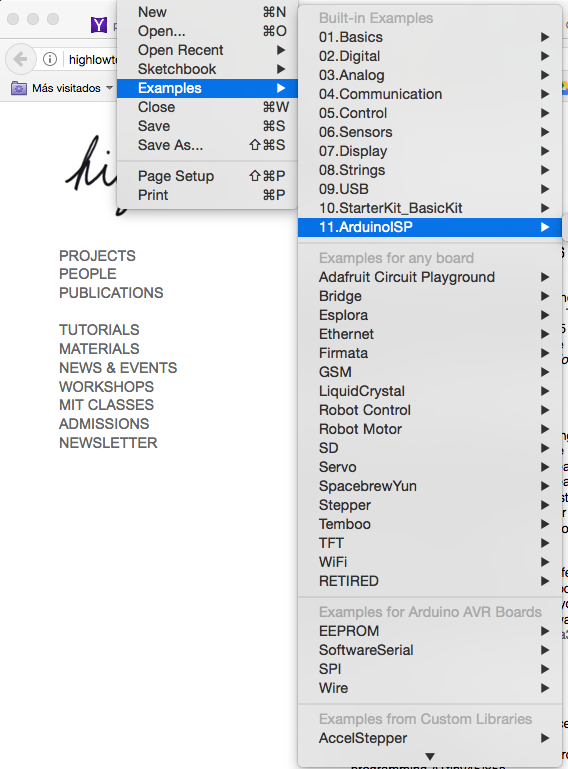Click the MATERIALS link
The width and height of the screenshot is (568, 769).
tap(99, 349)
